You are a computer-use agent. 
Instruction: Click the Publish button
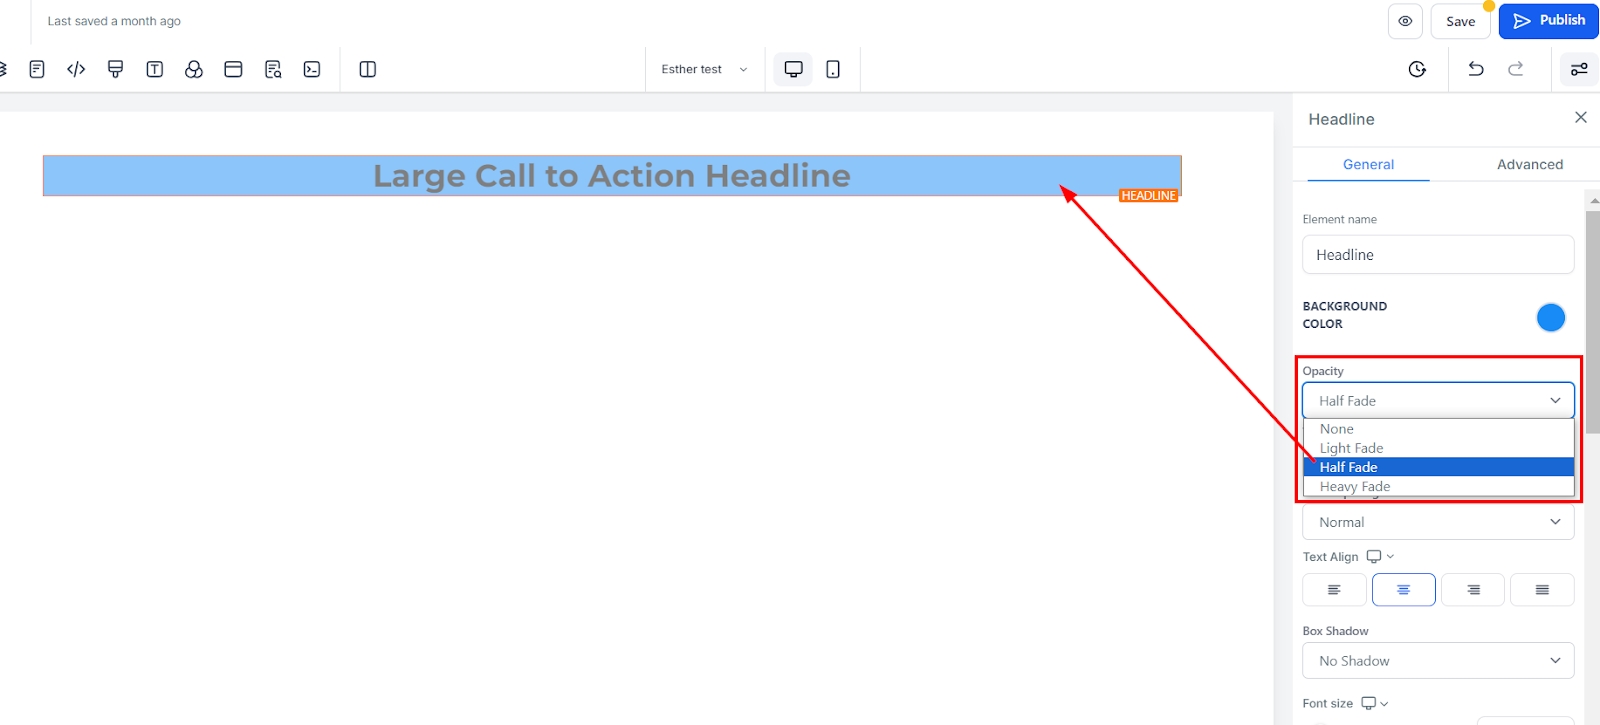(x=1548, y=21)
